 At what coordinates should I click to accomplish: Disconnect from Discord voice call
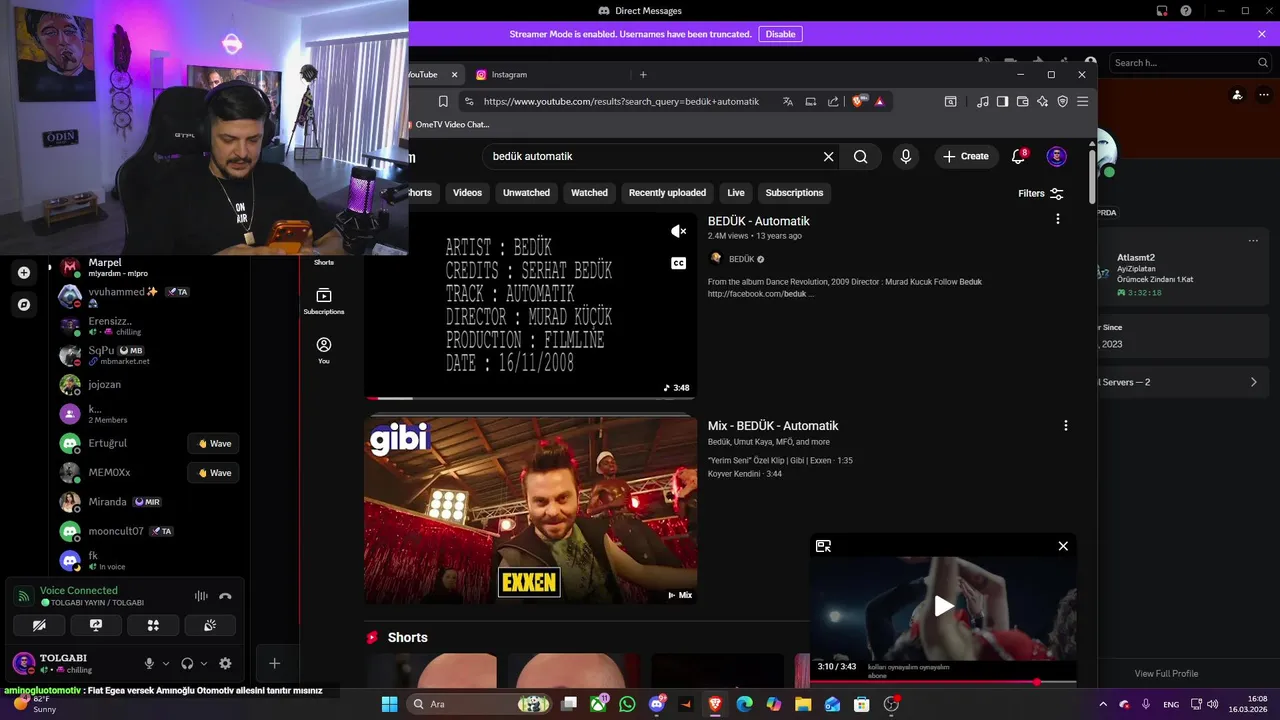tap(225, 596)
